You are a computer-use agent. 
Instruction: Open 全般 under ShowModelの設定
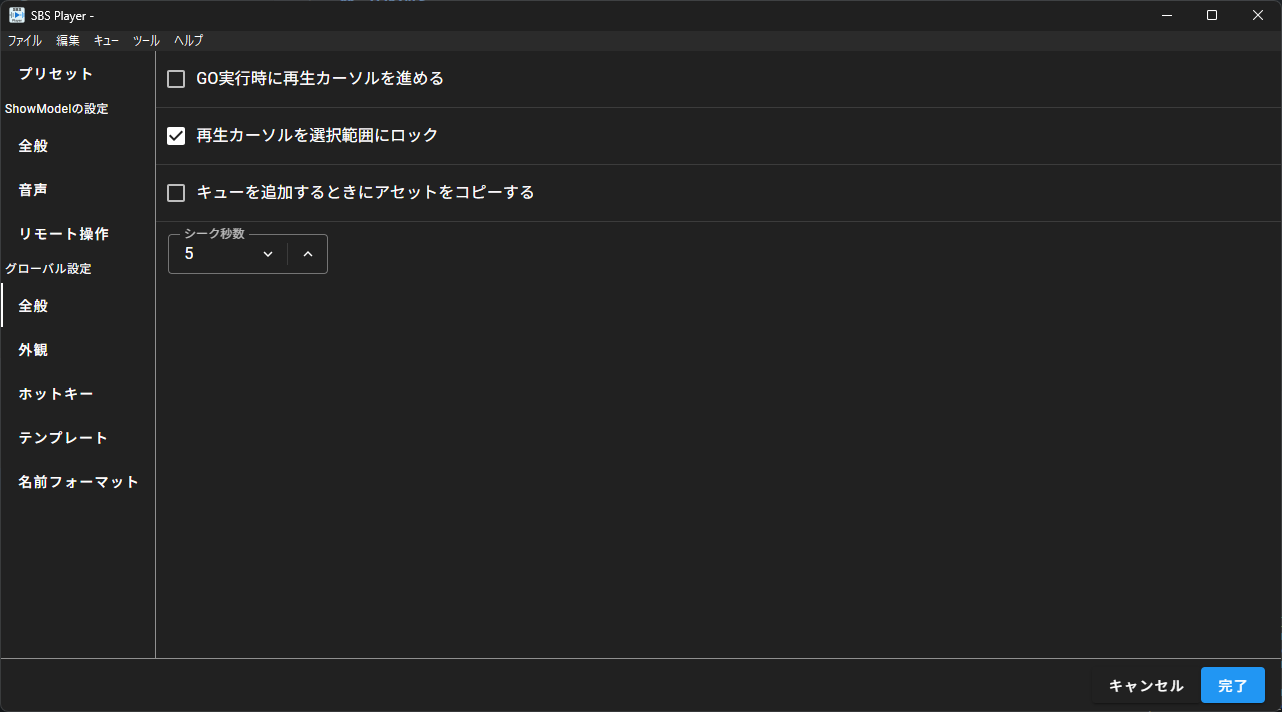coord(32,145)
